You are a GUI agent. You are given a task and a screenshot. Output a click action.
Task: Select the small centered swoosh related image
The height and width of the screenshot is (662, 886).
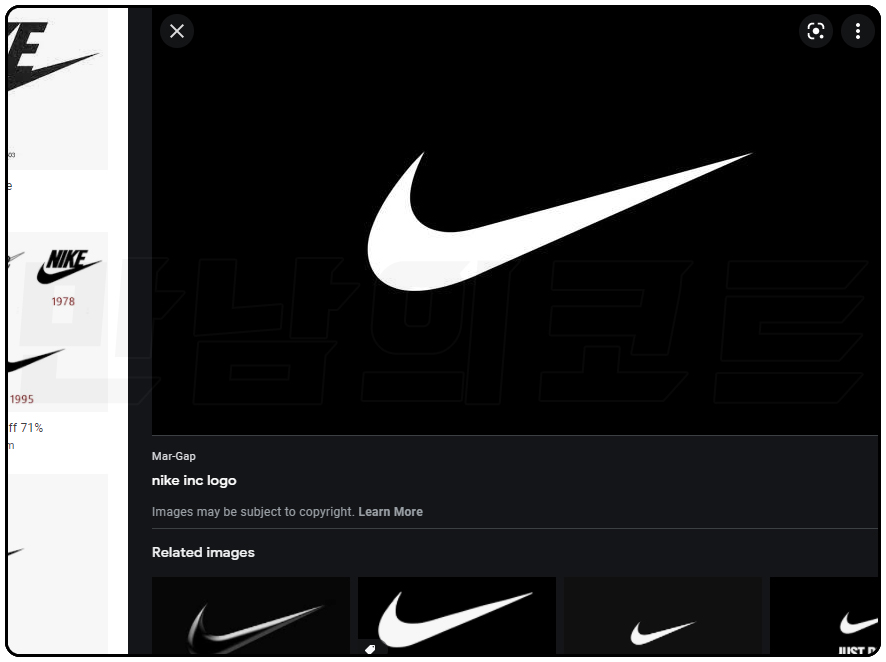[x=663, y=616]
